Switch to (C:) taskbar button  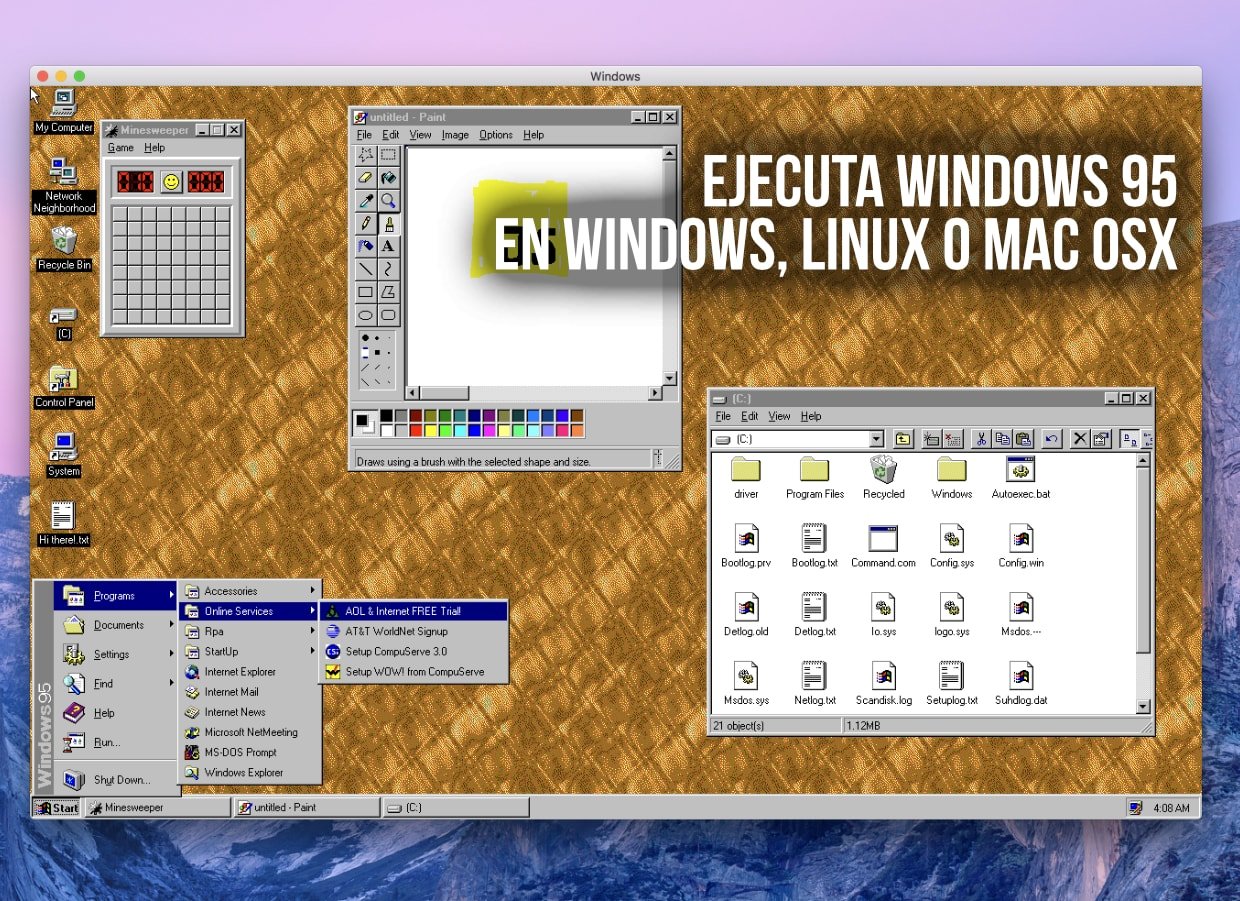click(x=455, y=808)
